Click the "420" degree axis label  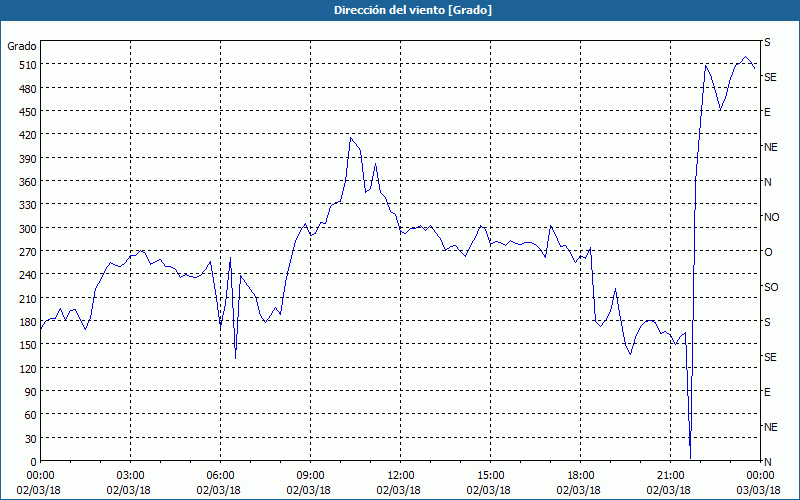tap(28, 136)
